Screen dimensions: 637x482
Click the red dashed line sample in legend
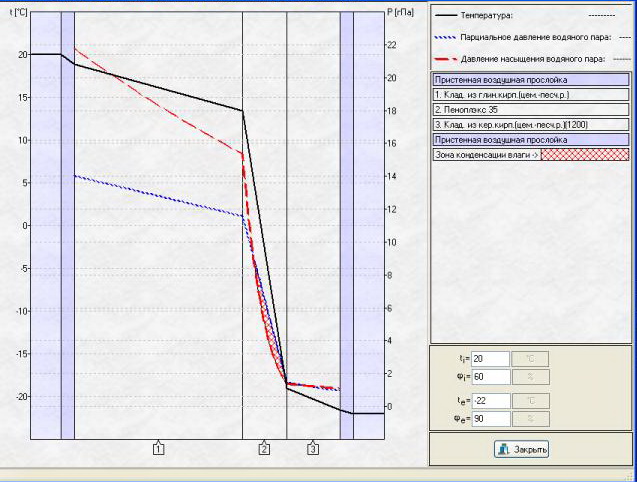pos(446,59)
